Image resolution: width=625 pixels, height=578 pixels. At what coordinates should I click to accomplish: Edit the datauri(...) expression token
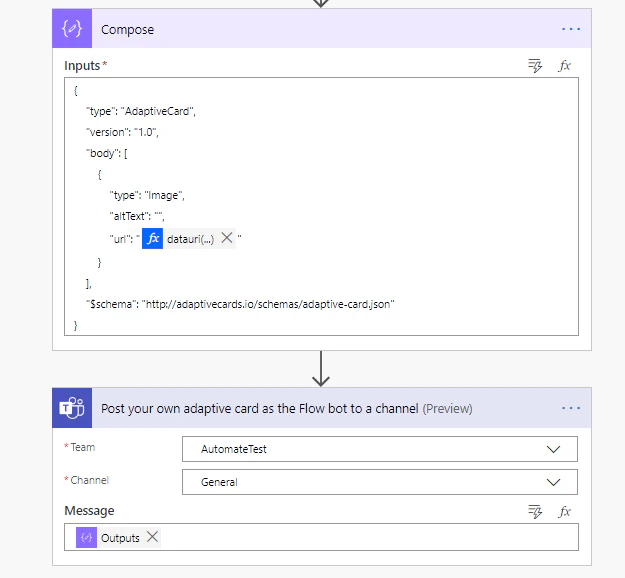pyautogui.click(x=190, y=239)
